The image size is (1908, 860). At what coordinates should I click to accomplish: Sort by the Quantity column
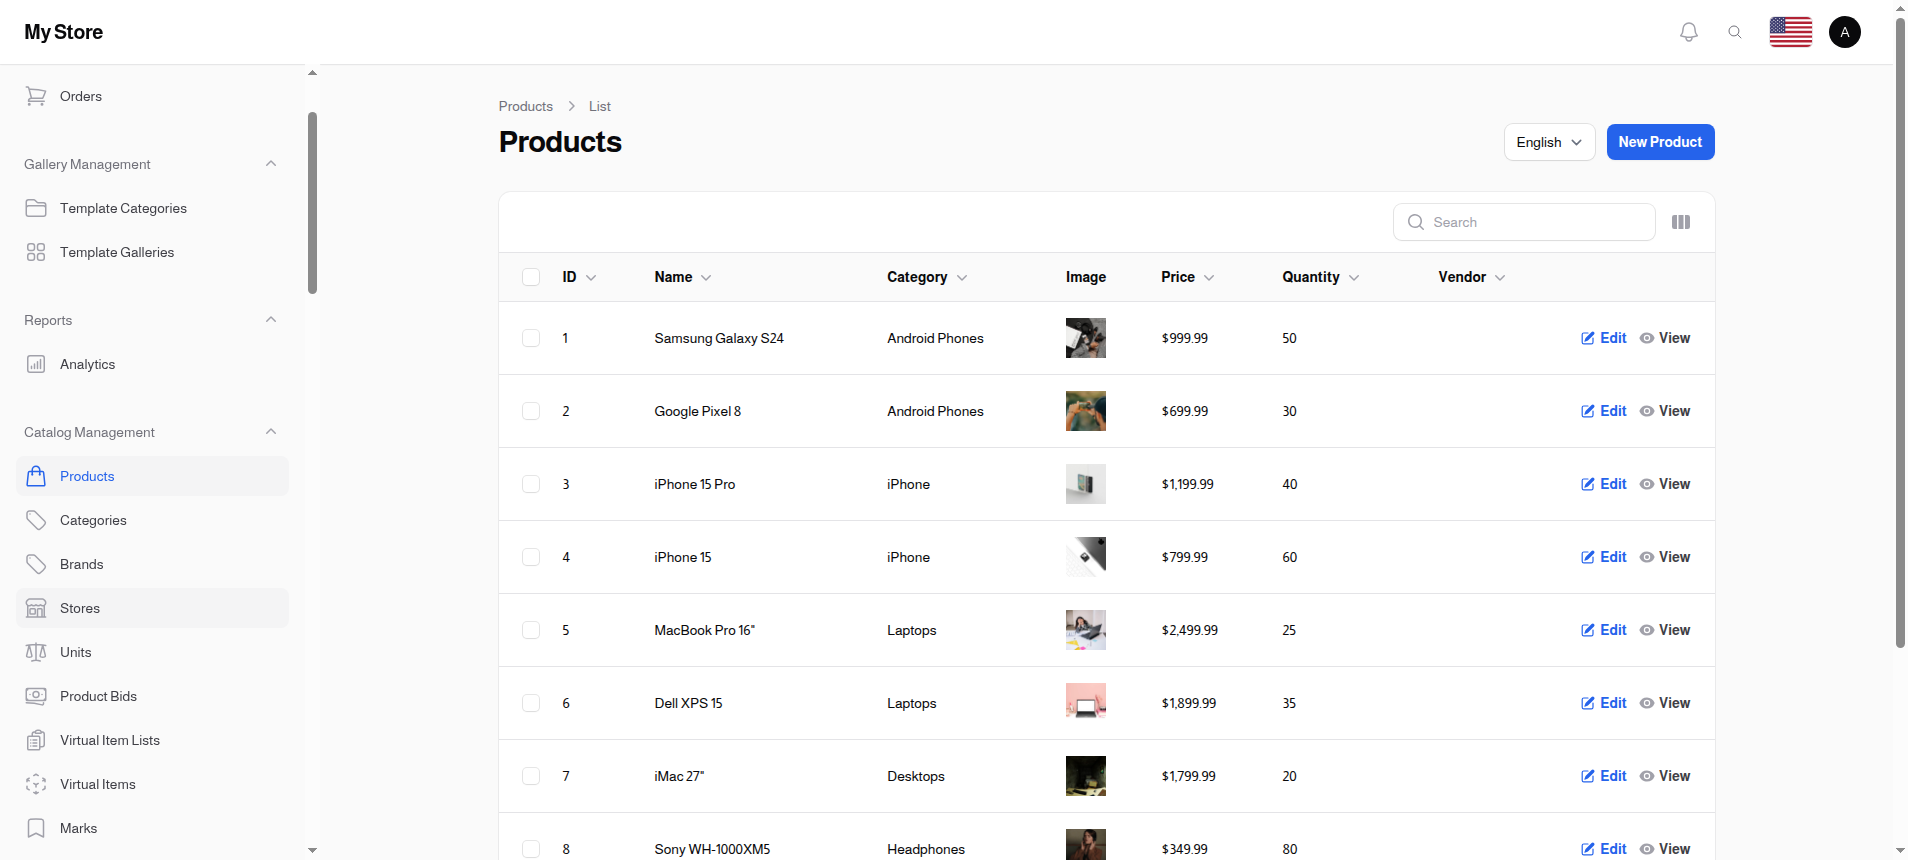coord(1321,277)
